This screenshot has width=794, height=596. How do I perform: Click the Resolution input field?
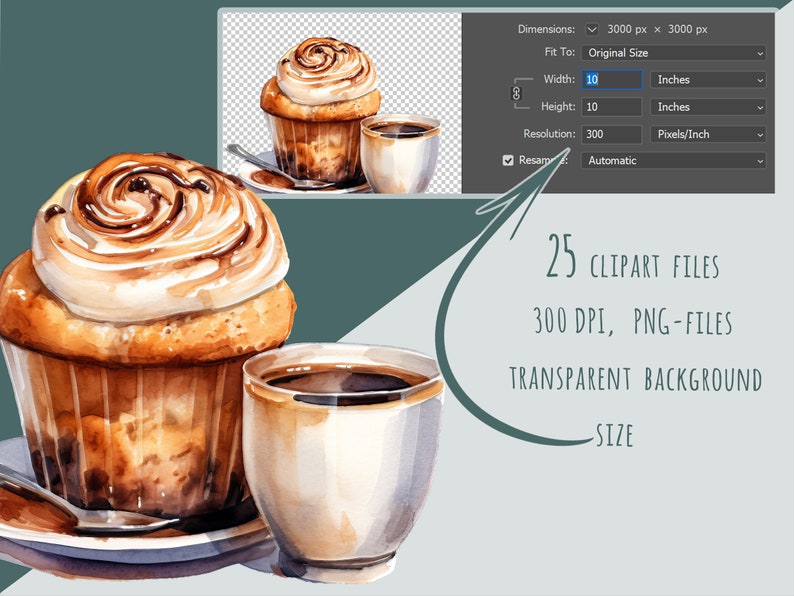tap(612, 134)
